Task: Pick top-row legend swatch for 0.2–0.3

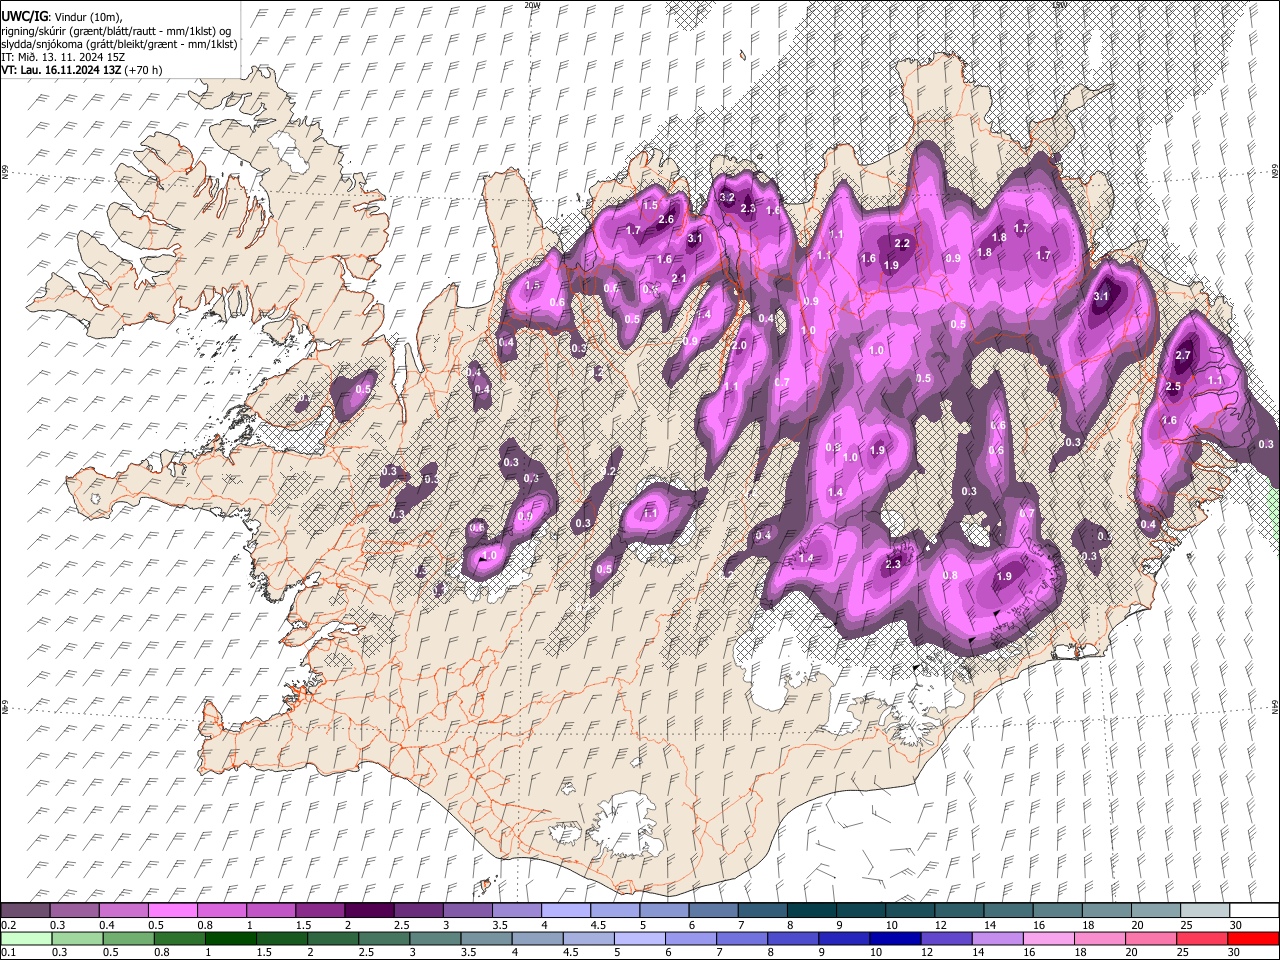Action: 26,910
